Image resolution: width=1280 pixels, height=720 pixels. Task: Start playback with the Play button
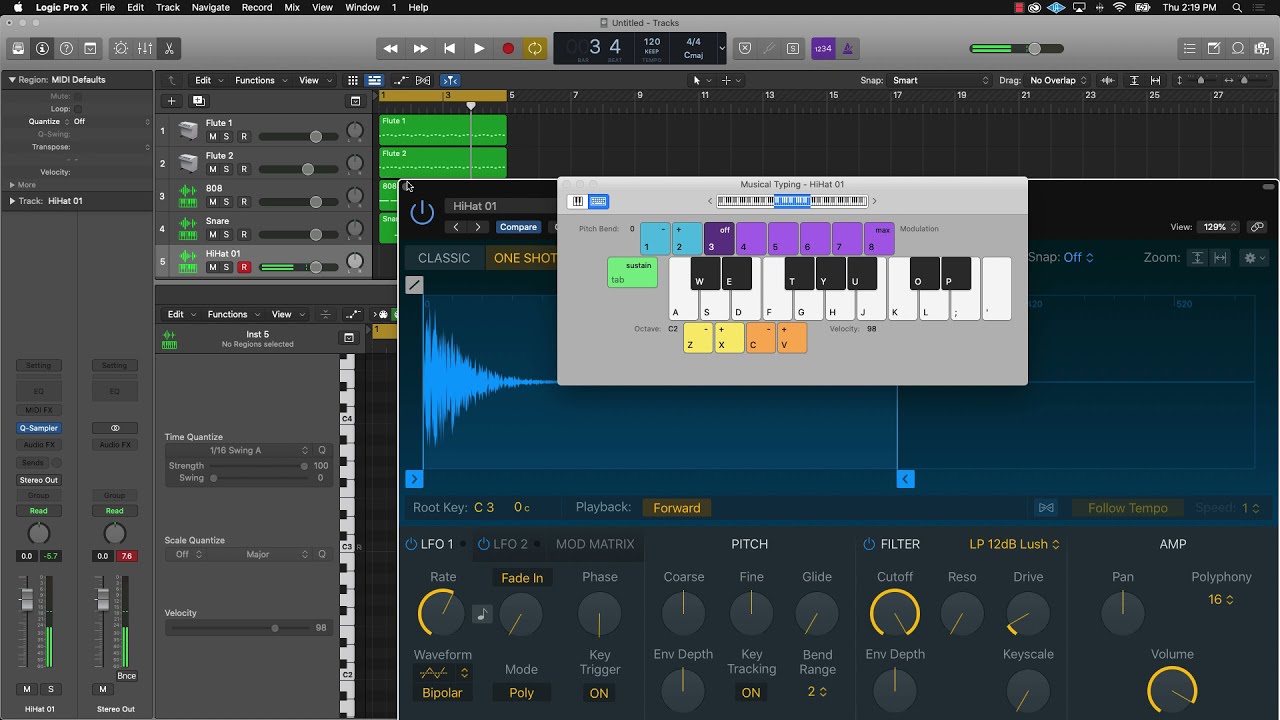479,48
